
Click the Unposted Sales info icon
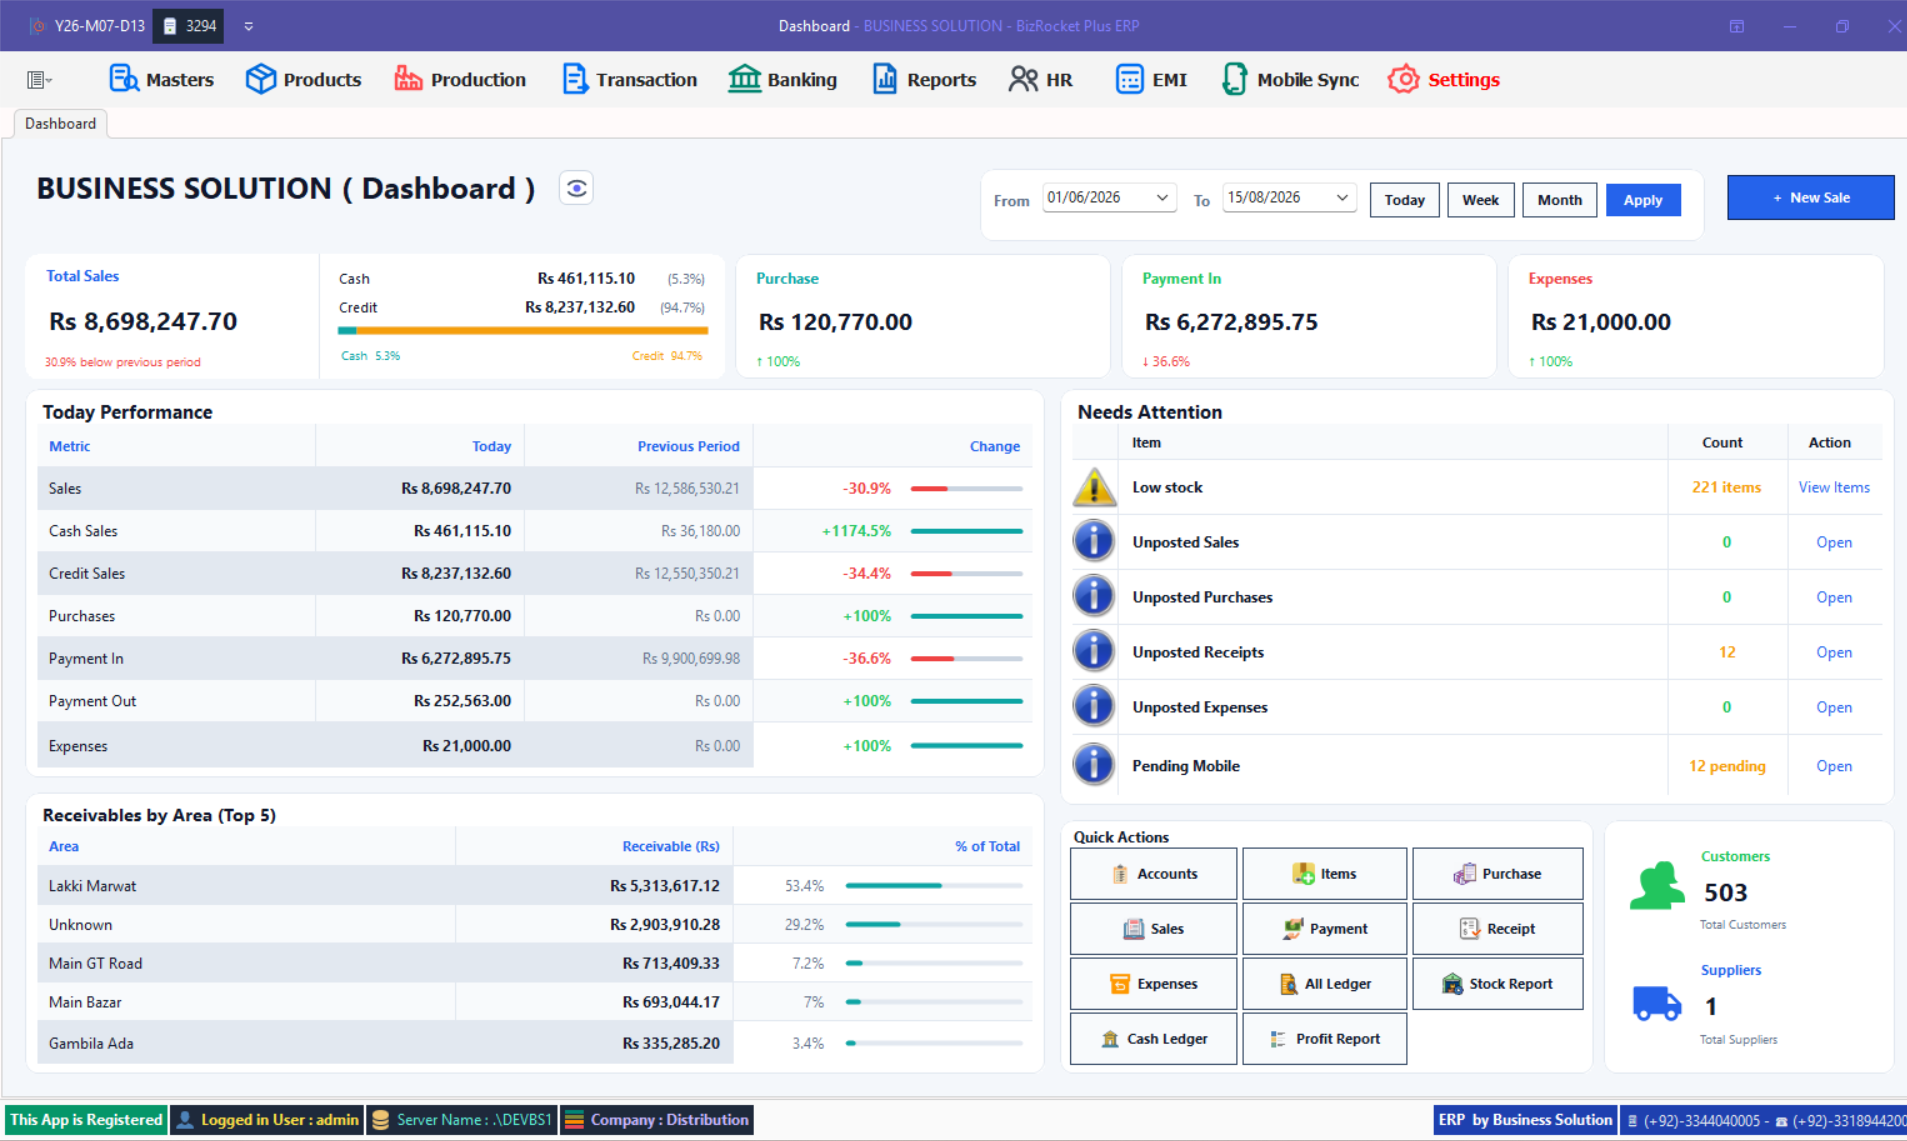pos(1094,541)
